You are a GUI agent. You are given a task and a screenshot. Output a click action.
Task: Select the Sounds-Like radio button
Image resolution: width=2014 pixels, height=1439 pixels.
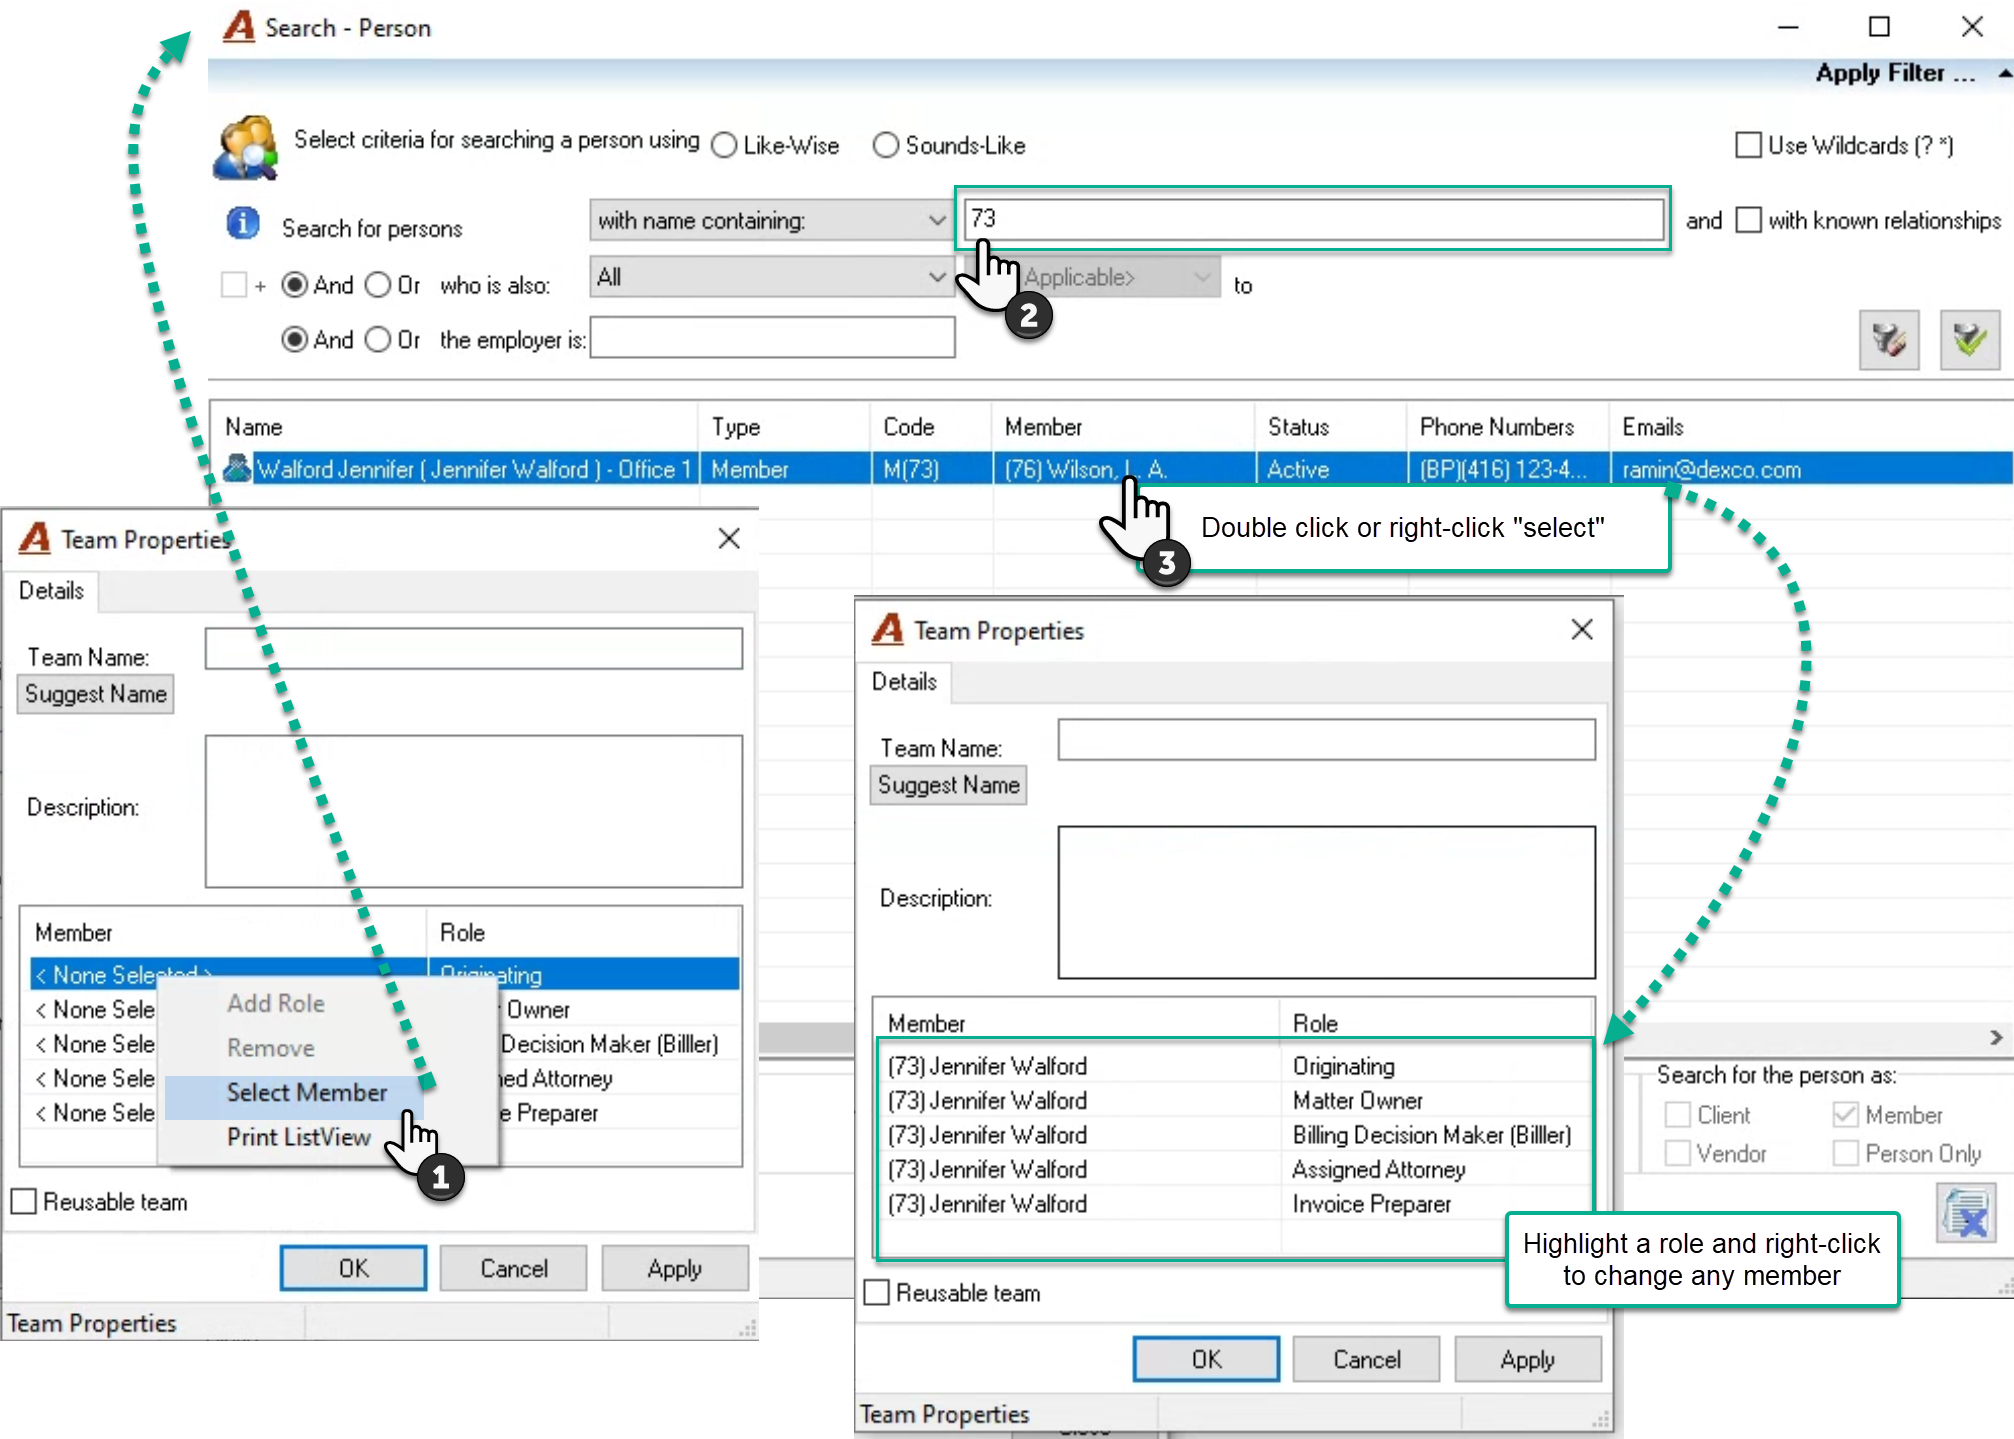tap(886, 146)
